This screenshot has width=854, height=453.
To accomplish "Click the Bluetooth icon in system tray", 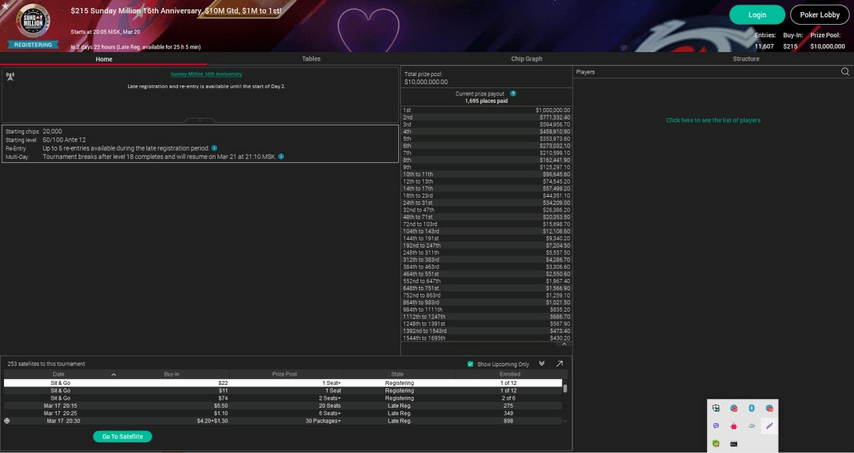I will coord(751,408).
